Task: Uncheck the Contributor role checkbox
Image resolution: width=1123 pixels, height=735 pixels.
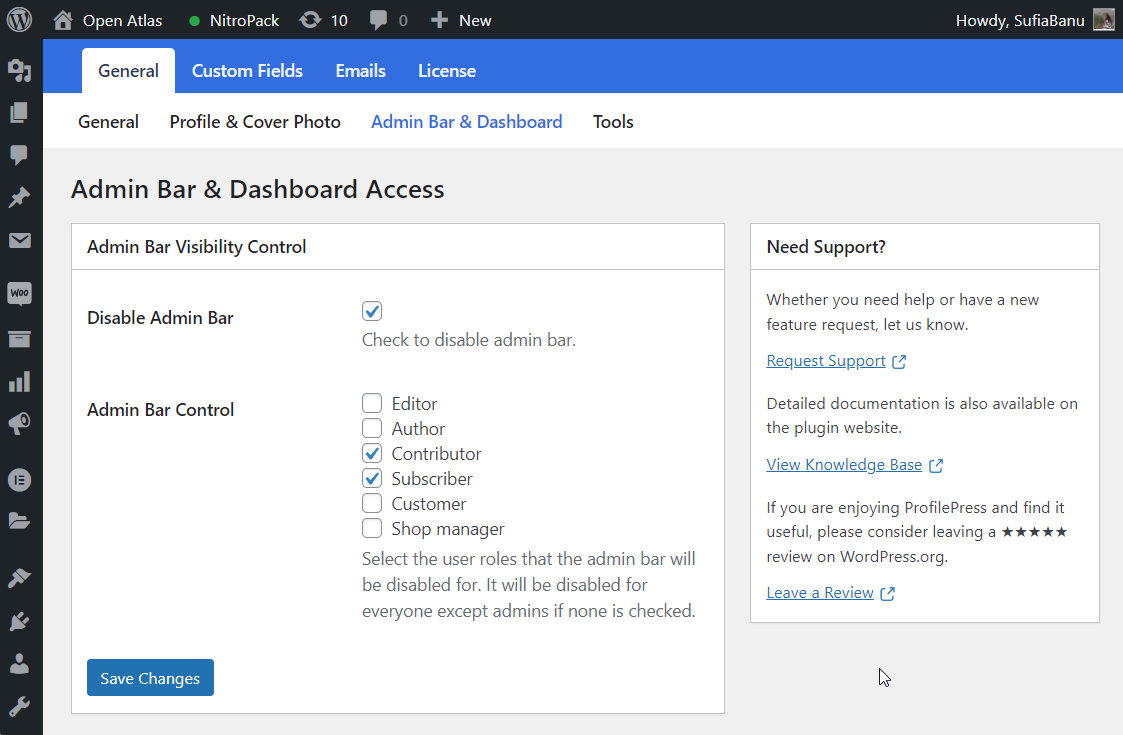Action: pos(372,453)
